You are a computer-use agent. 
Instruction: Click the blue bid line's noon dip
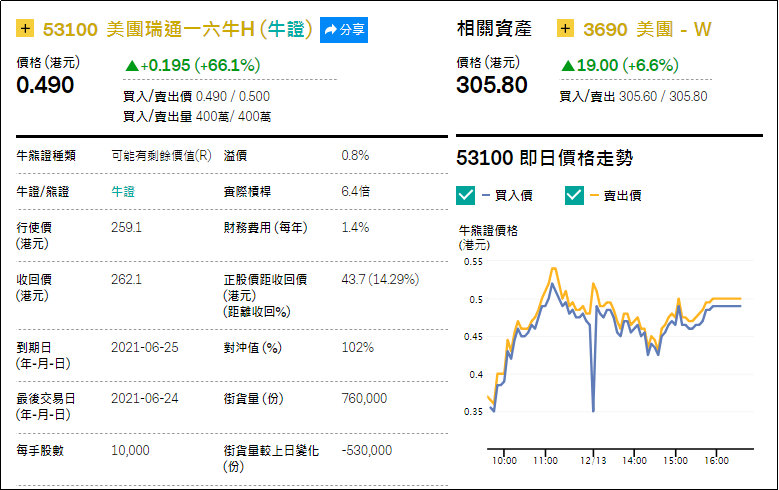[593, 410]
